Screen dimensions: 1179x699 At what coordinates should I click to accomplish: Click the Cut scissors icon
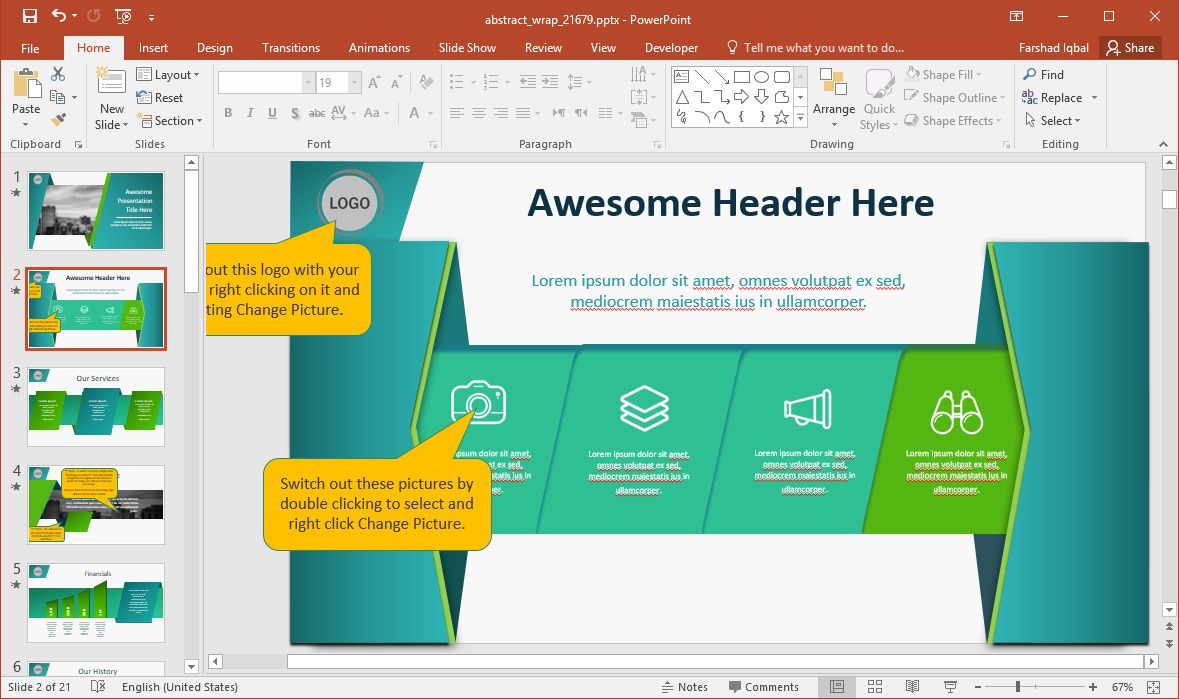coord(58,74)
